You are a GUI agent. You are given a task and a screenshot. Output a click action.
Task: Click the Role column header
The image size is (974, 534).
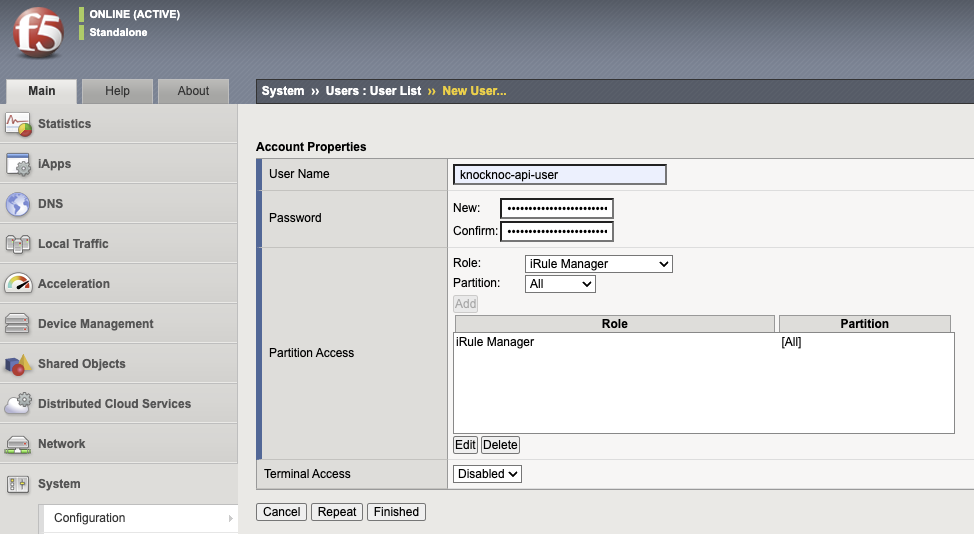tap(614, 324)
